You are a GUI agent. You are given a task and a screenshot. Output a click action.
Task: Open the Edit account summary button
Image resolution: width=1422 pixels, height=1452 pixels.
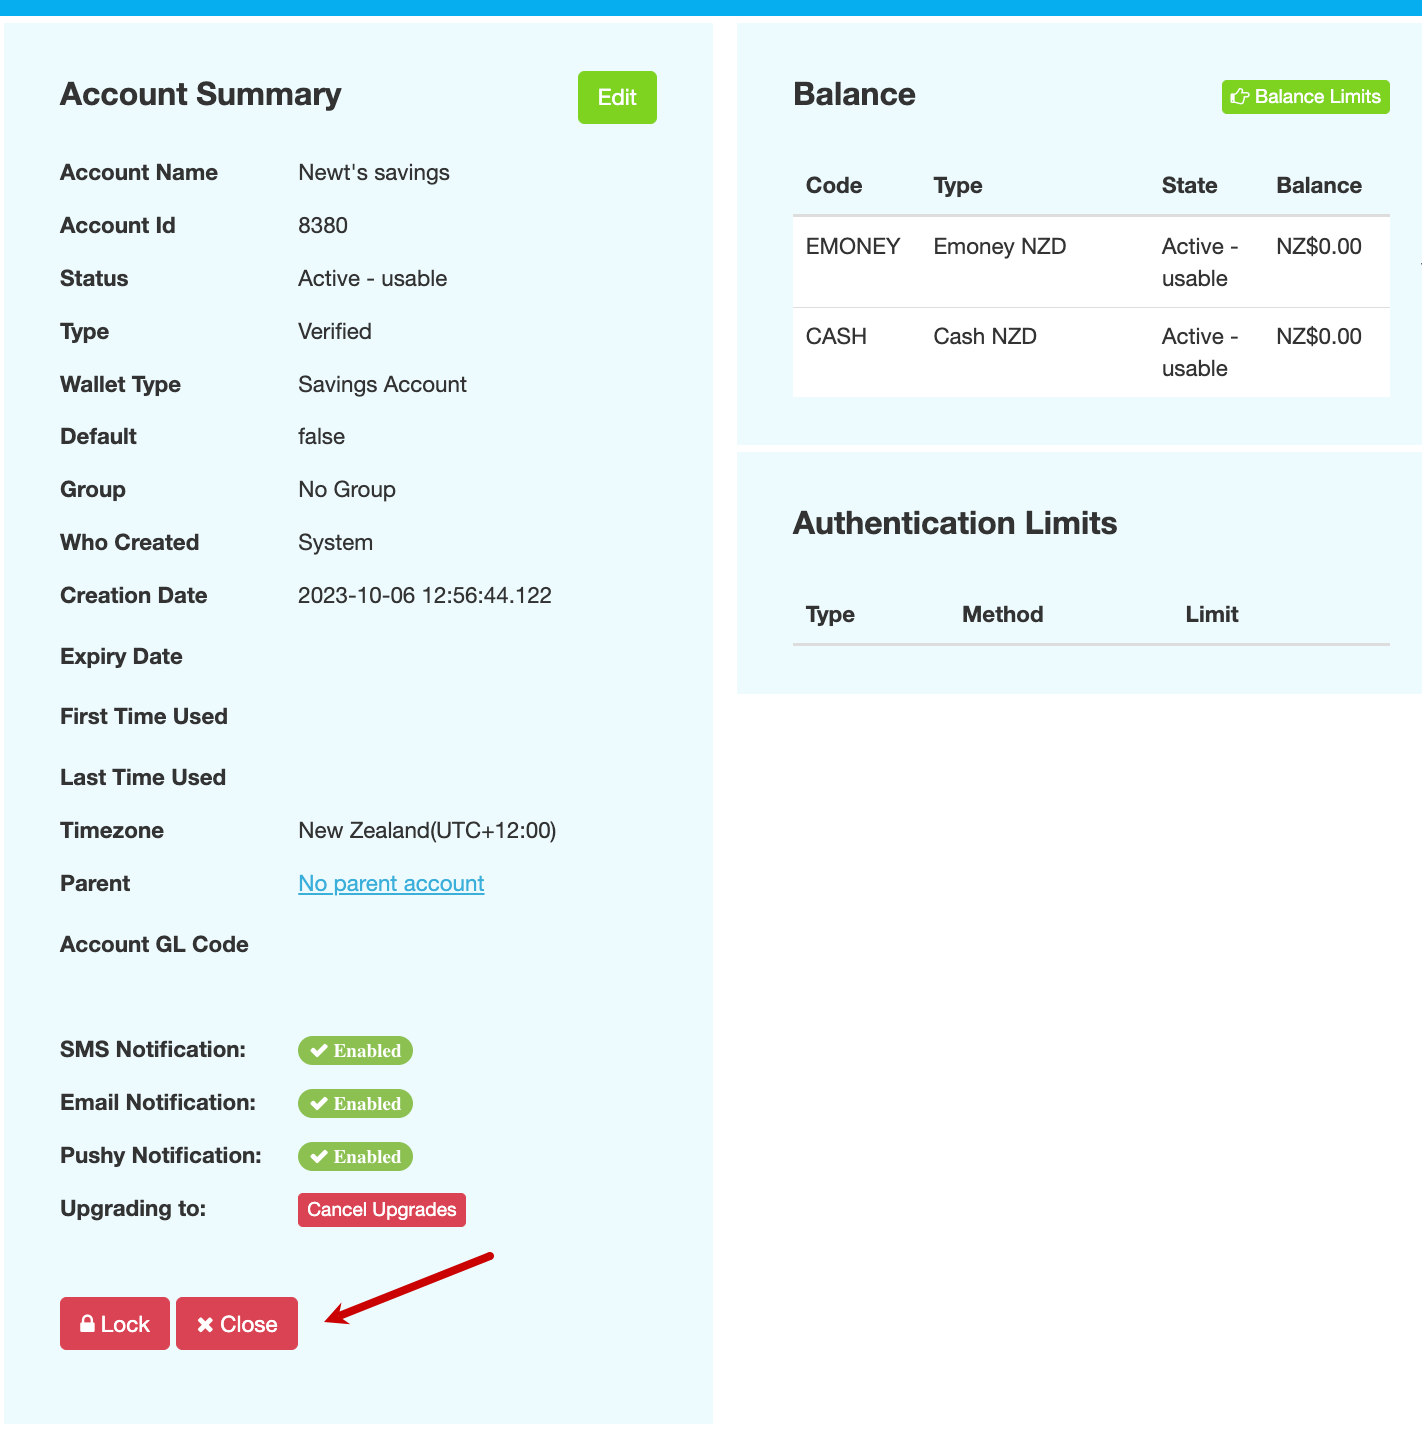tap(617, 97)
